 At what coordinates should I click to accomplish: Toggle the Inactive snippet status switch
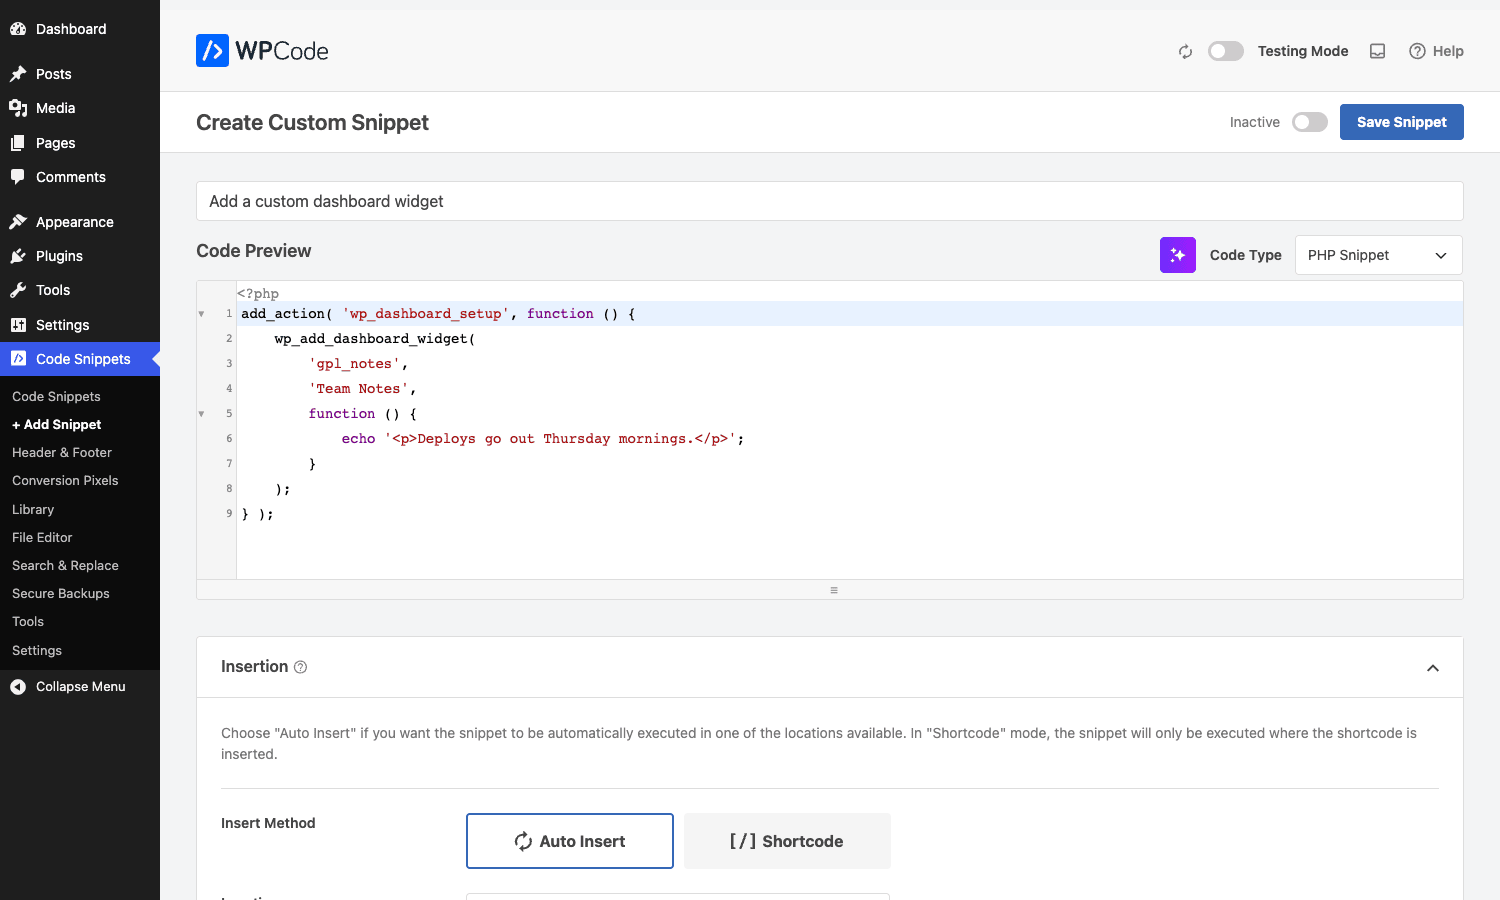(x=1310, y=122)
